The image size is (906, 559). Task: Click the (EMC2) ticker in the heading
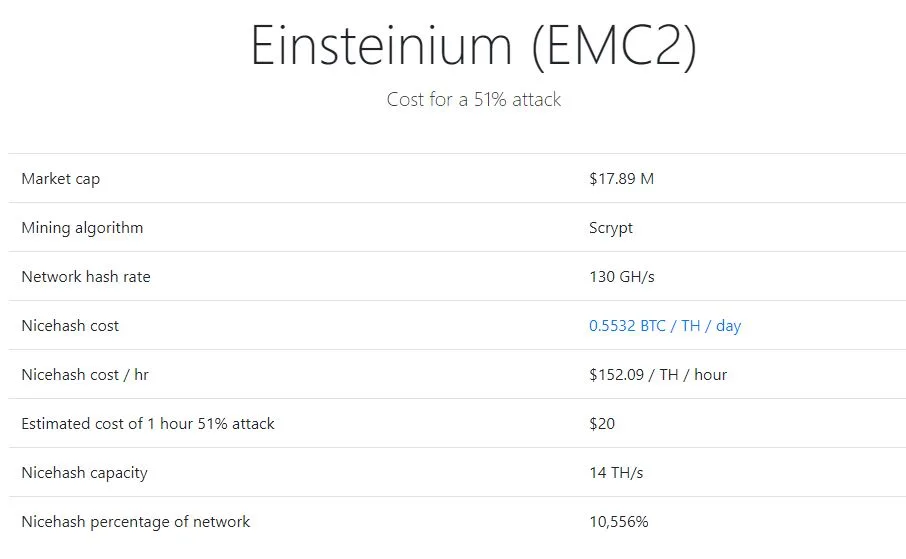613,45
